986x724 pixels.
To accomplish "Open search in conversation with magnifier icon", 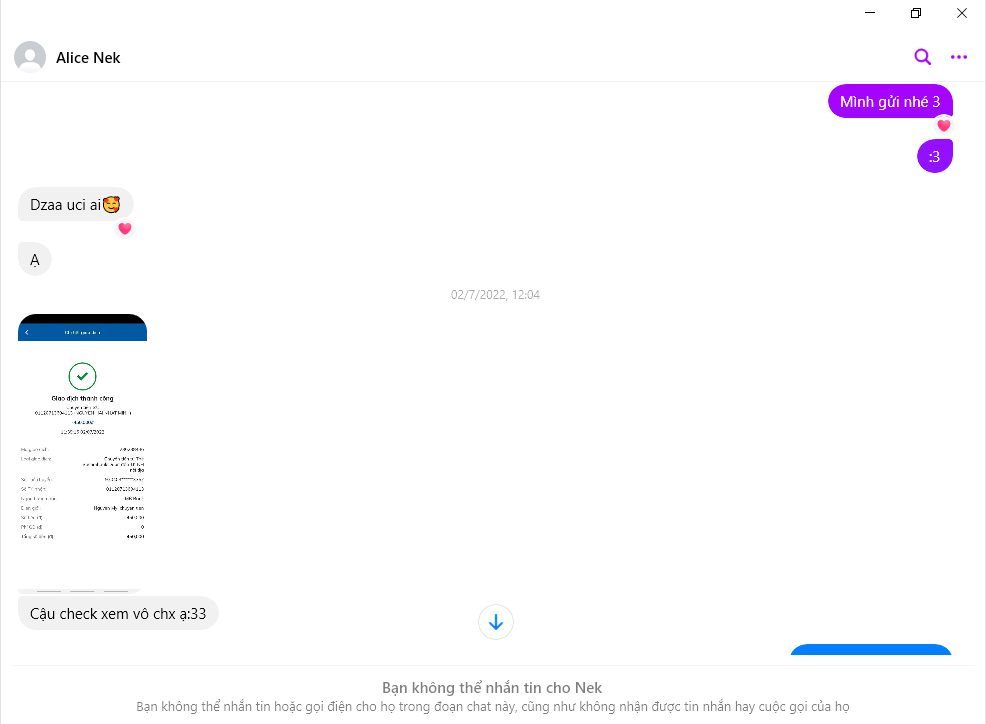I will [922, 57].
